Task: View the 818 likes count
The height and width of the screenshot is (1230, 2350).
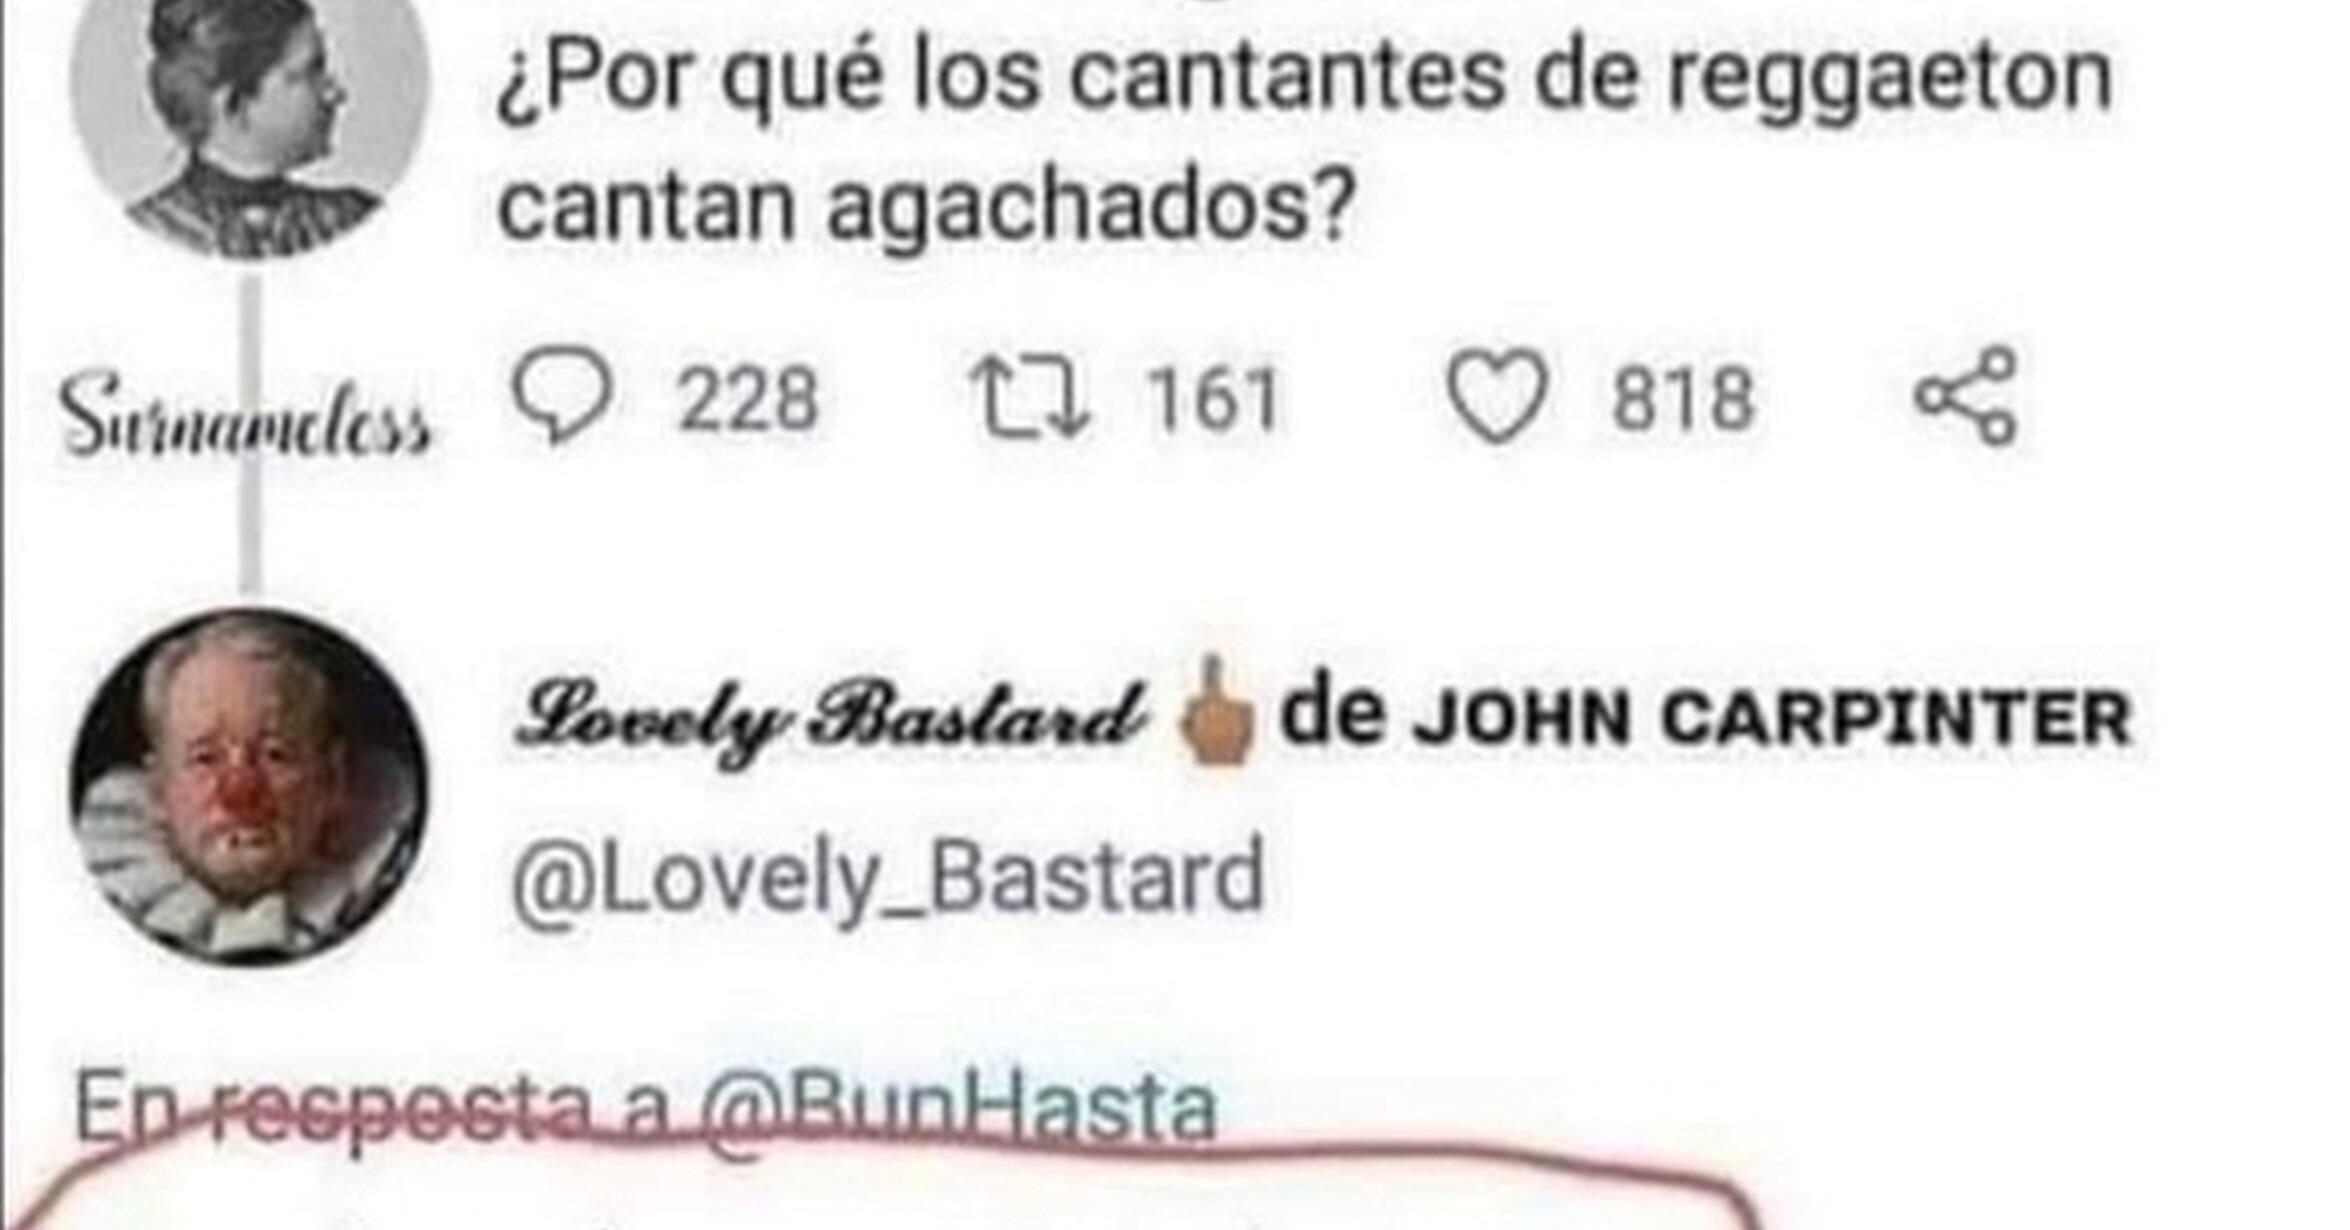Action: (1683, 399)
